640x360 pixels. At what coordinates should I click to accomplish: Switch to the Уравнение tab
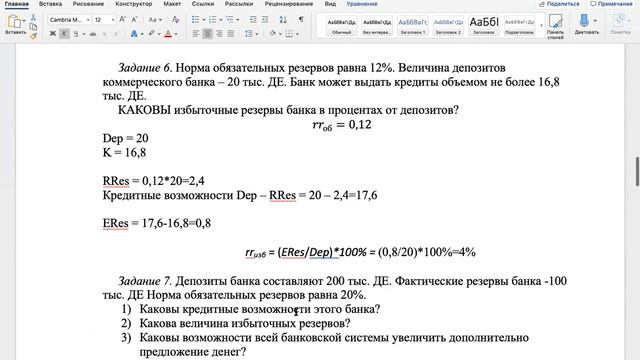362,4
